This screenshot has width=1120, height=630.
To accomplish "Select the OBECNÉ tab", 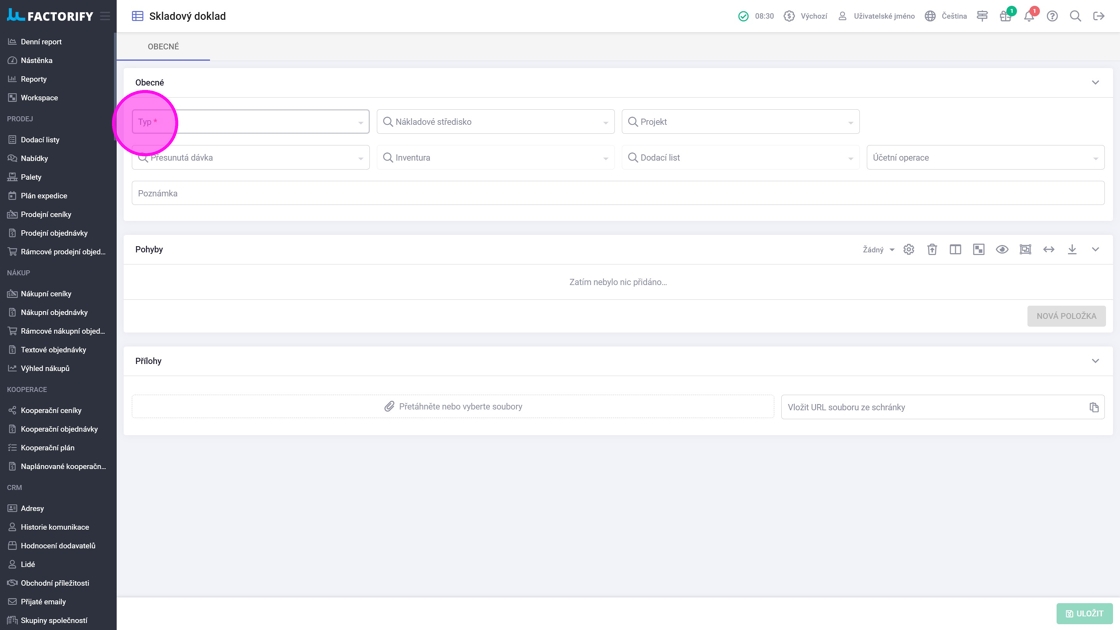I will coord(163,47).
